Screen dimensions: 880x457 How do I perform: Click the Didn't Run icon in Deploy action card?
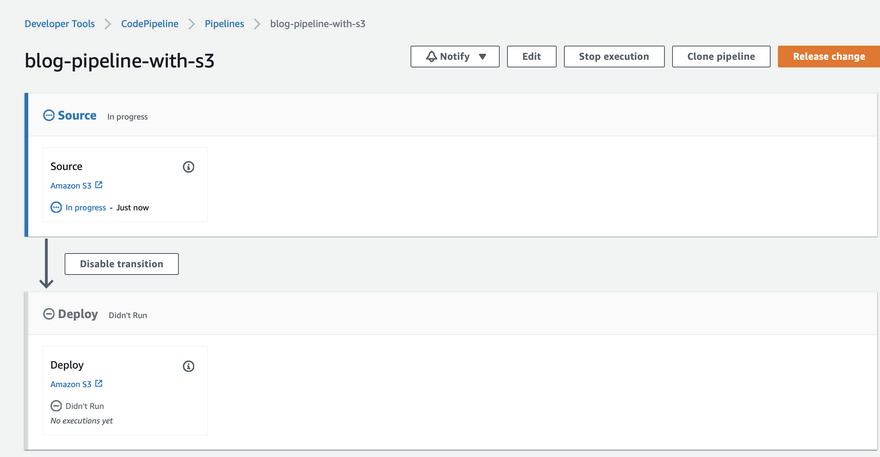point(56,406)
